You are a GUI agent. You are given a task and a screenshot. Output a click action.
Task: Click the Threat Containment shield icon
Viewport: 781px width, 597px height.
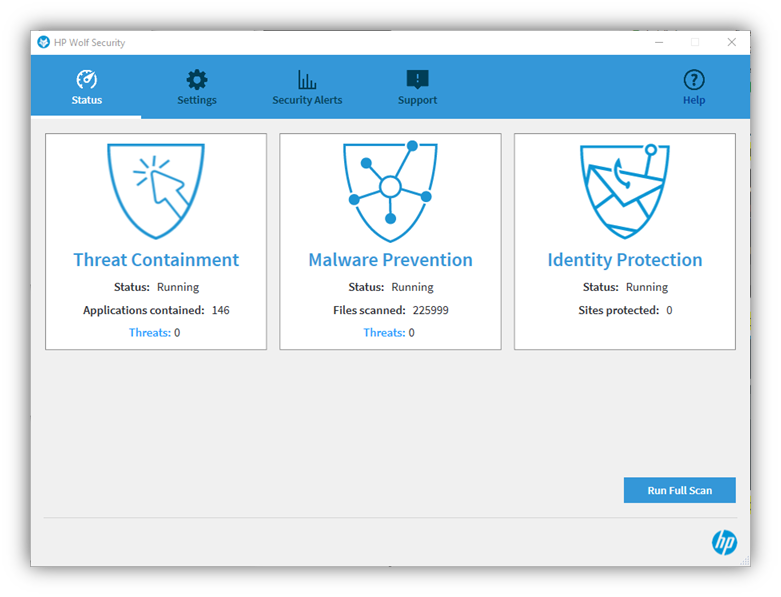coord(156,190)
